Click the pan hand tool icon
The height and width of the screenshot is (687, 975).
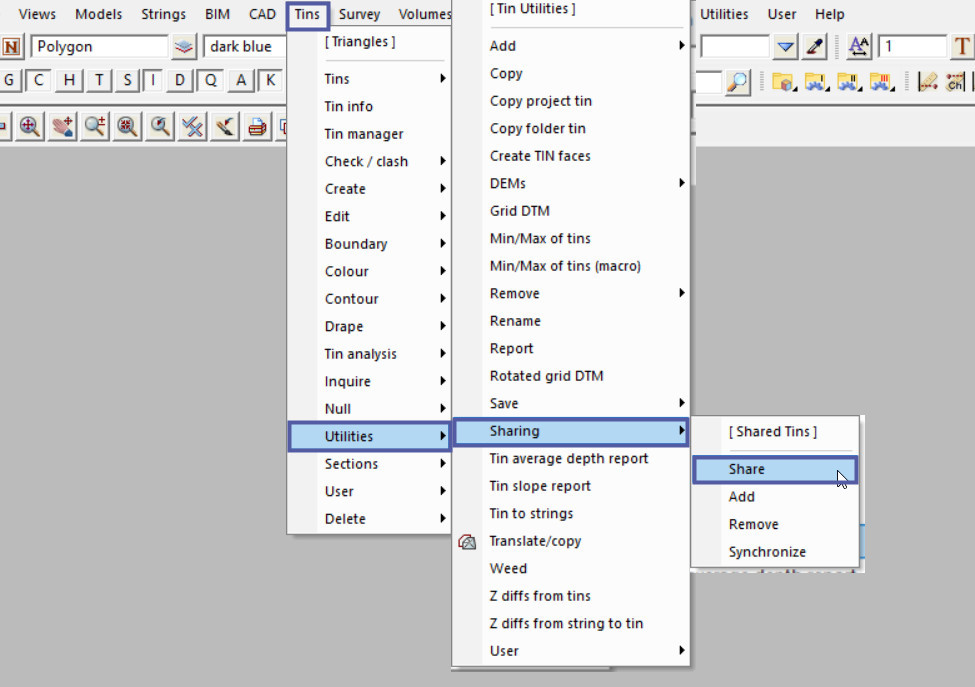pyautogui.click(x=63, y=126)
